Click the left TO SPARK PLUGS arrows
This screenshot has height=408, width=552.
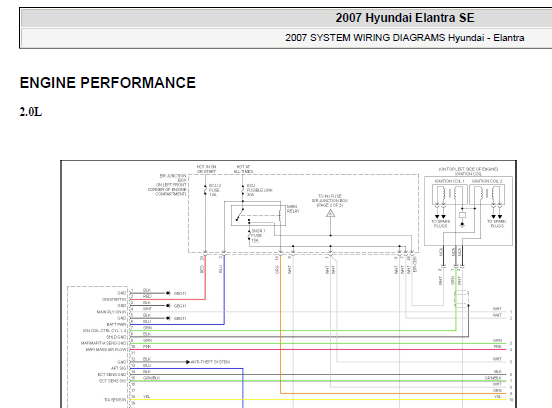[440, 216]
